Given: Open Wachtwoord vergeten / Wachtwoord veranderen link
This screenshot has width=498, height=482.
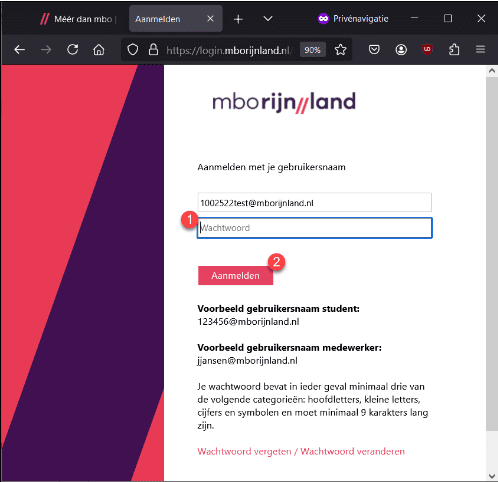Looking at the screenshot, I should point(301,451).
